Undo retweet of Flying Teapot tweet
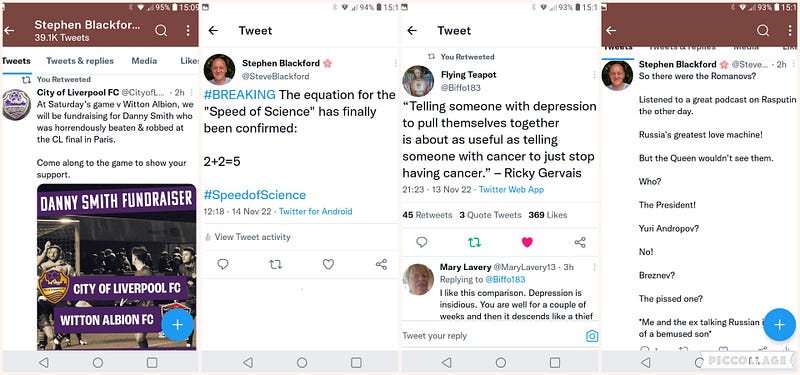Screen dimensions: 800x375 pyautogui.click(x=474, y=242)
